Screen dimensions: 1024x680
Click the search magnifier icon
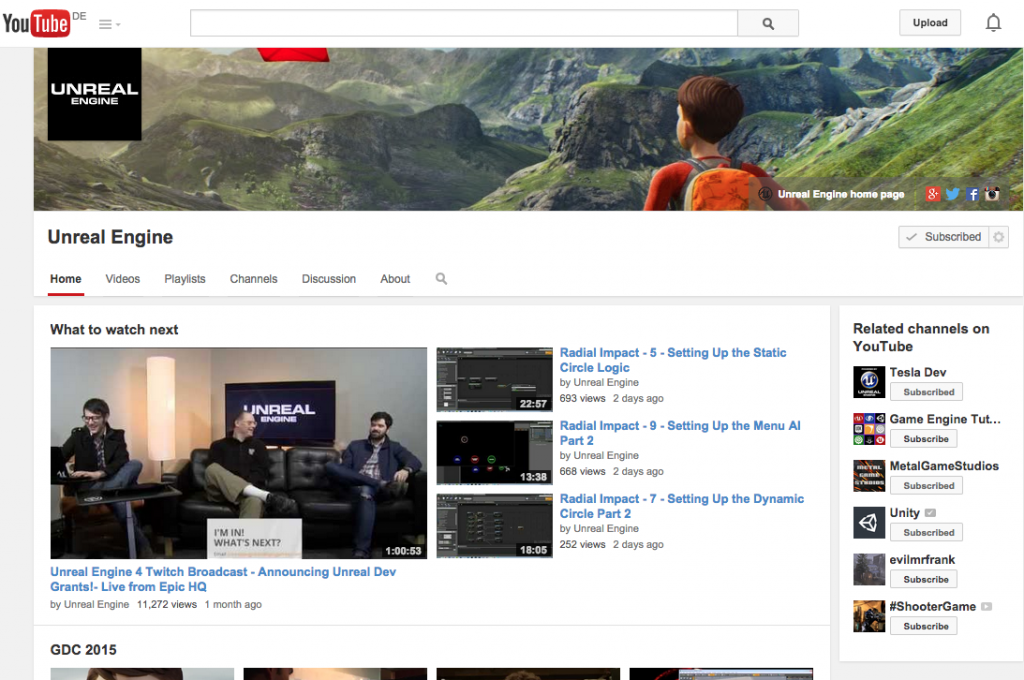pyautogui.click(x=768, y=22)
